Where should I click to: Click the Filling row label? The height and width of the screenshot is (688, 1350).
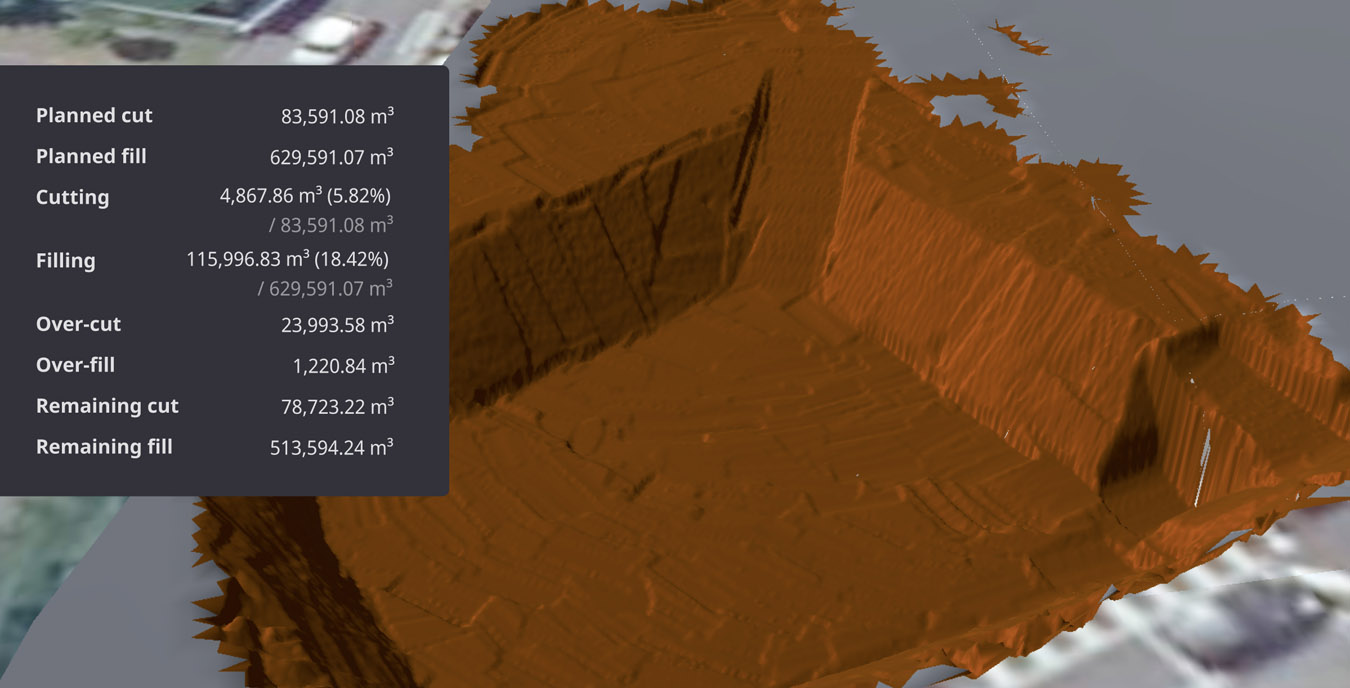(65, 261)
